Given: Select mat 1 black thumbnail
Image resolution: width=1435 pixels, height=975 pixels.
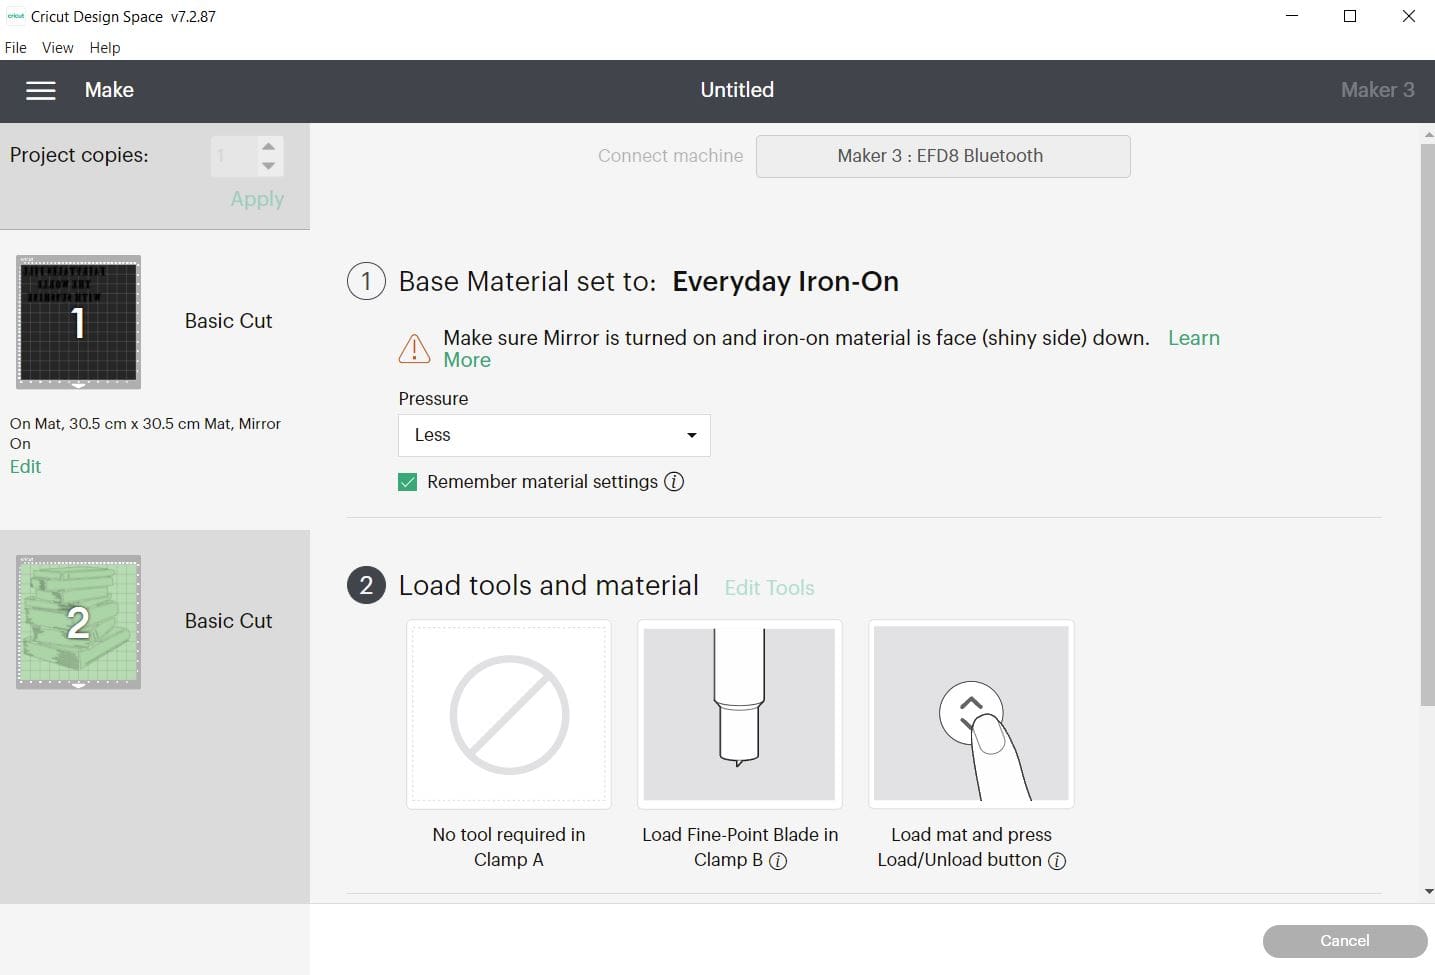Looking at the screenshot, I should click(78, 322).
